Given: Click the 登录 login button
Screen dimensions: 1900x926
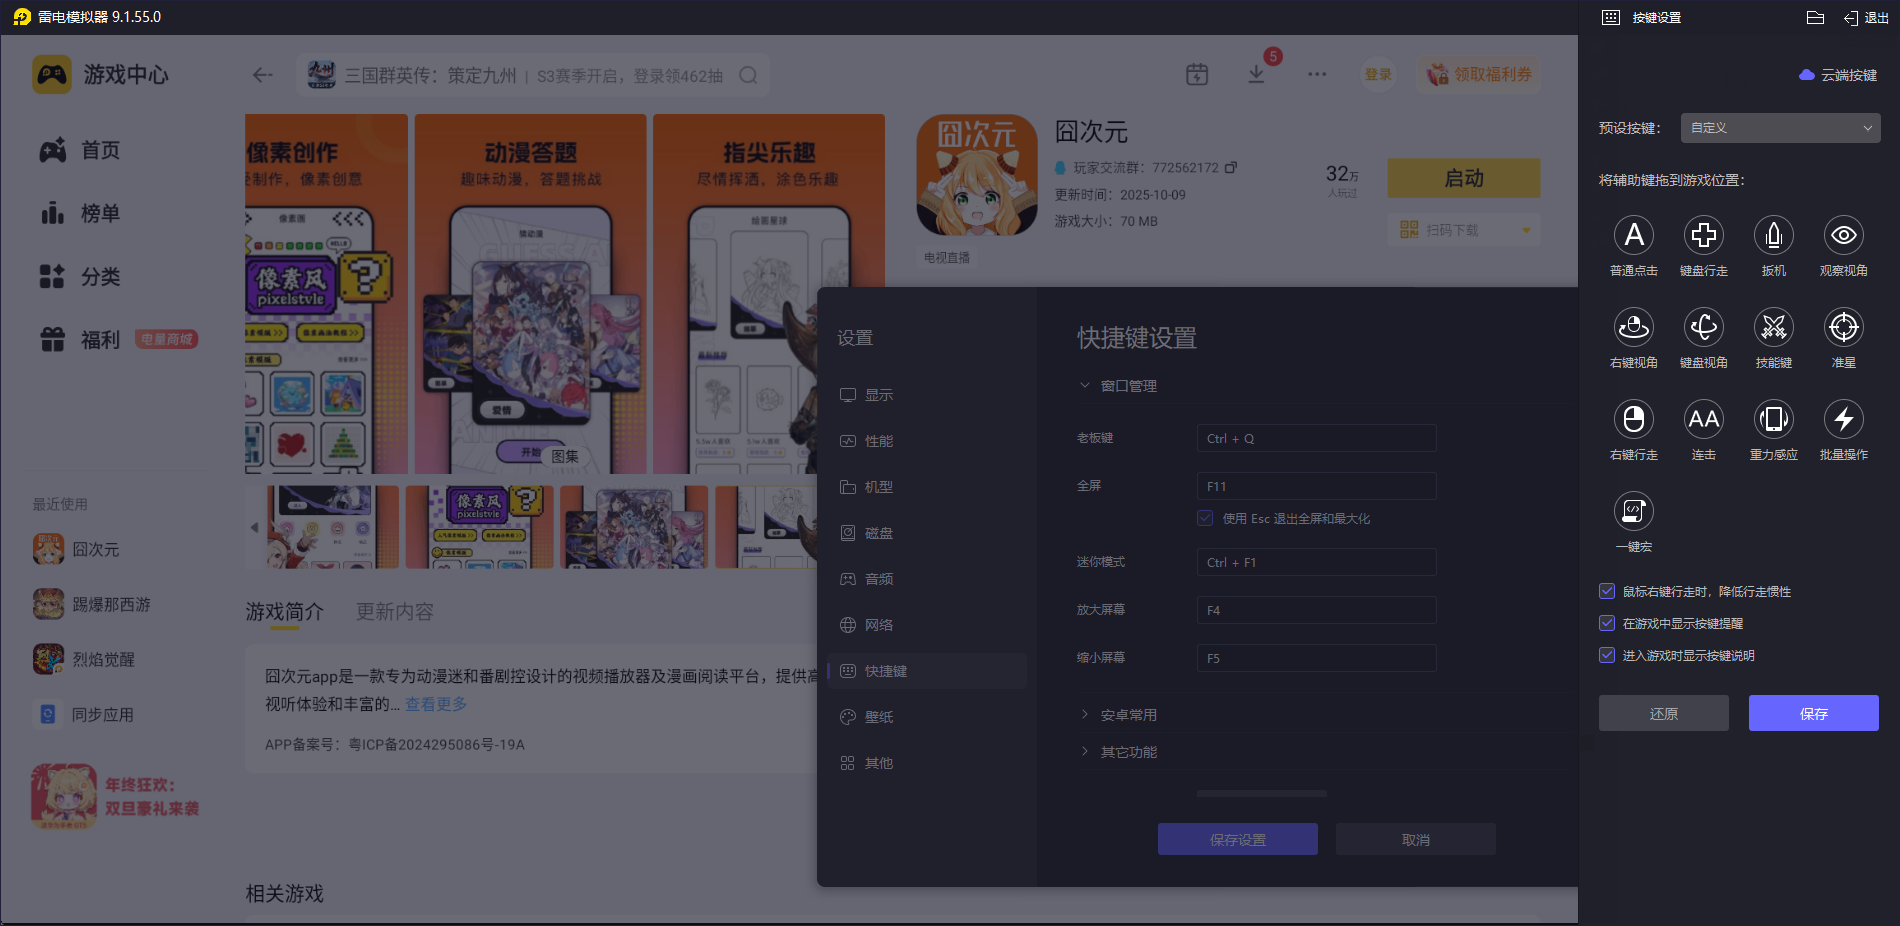Looking at the screenshot, I should pos(1378,74).
